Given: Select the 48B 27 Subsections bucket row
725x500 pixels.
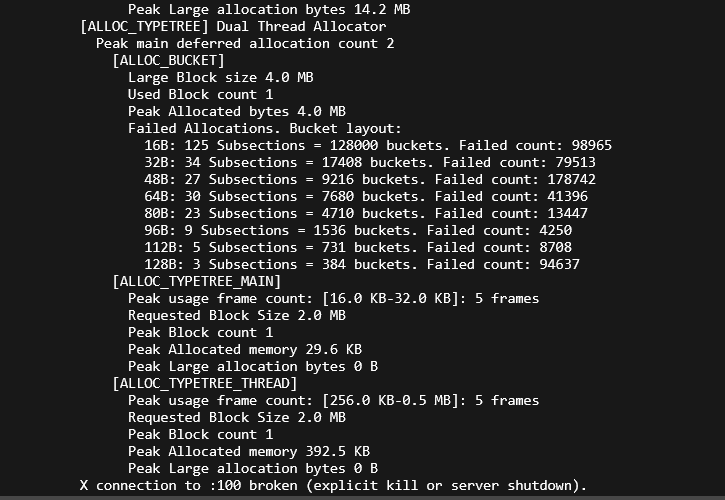Looking at the screenshot, I should [370, 179].
